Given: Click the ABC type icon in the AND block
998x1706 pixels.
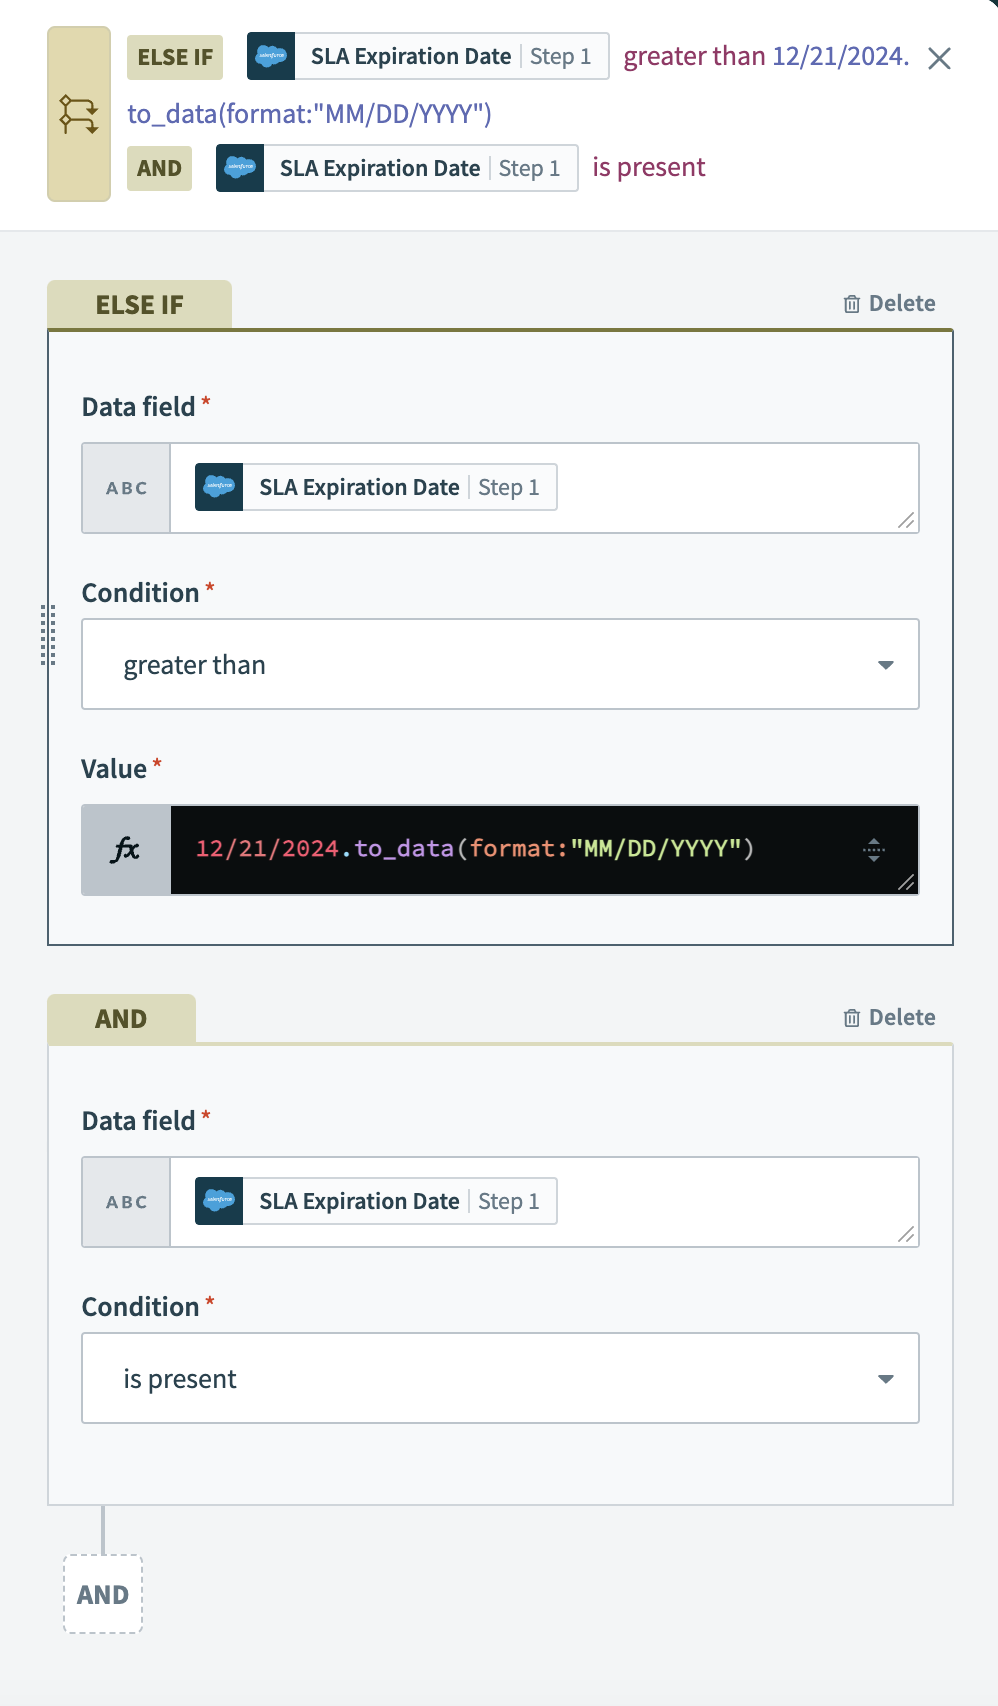Looking at the screenshot, I should [x=126, y=1202].
